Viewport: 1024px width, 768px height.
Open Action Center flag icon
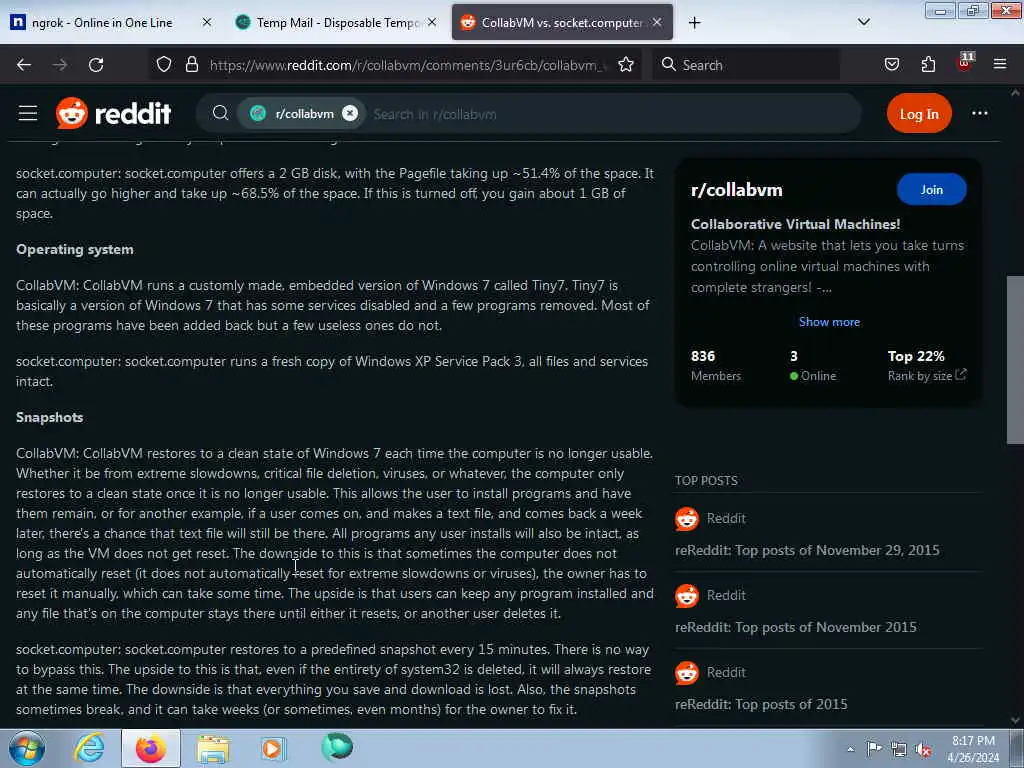874,749
